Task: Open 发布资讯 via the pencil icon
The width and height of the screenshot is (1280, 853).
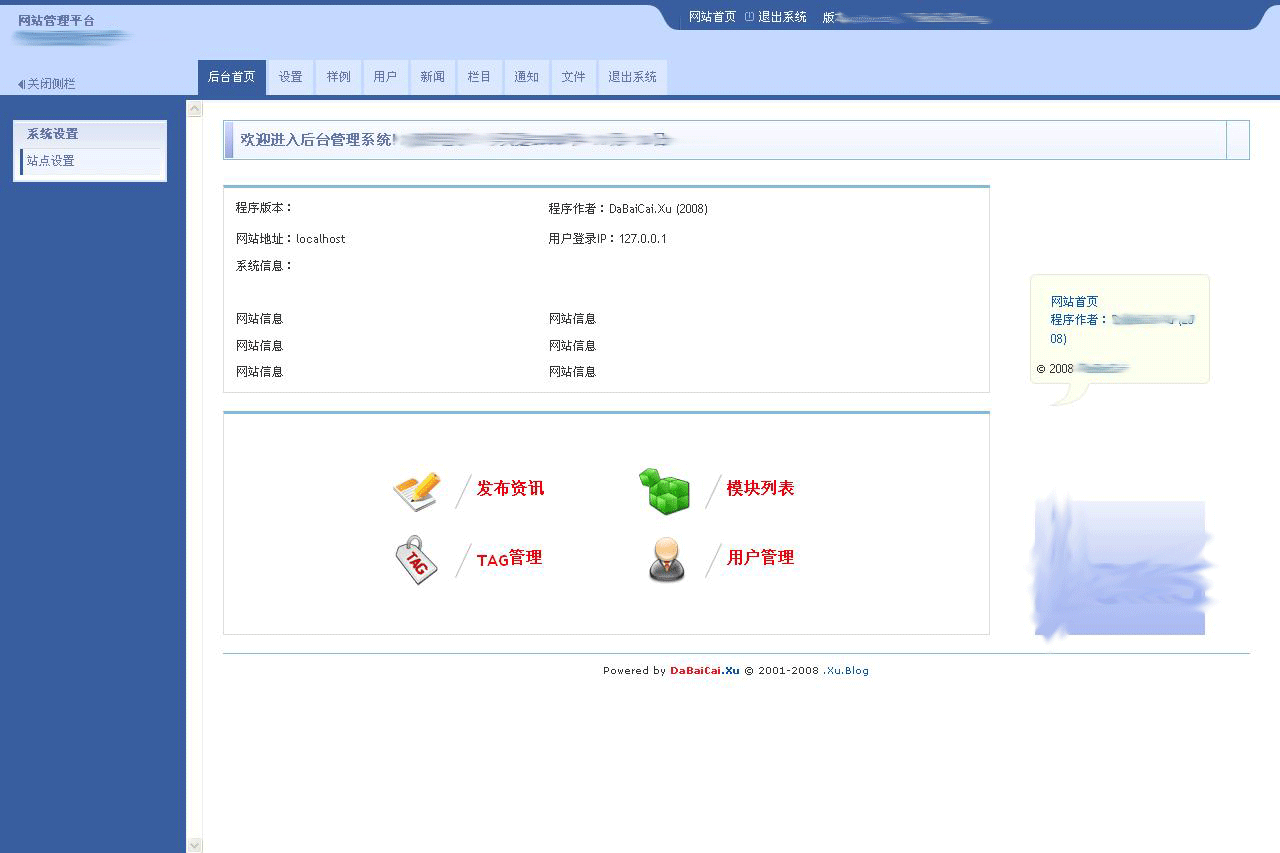Action: (415, 490)
